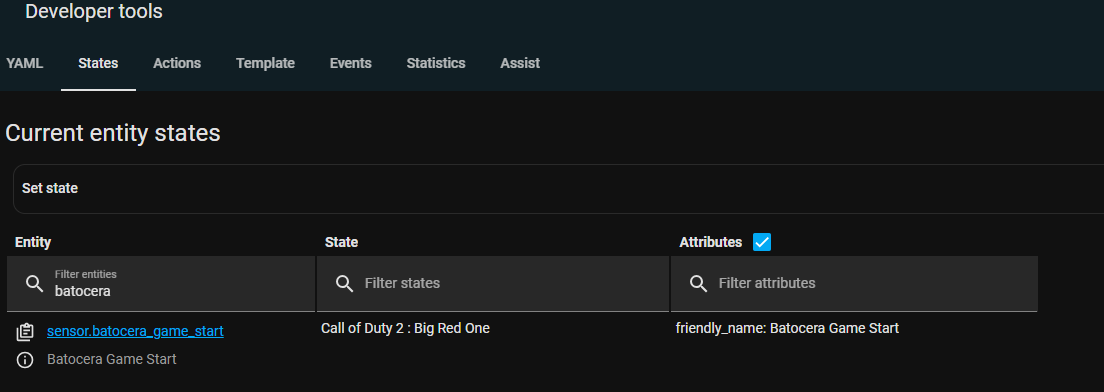Select the States tab

(98, 63)
